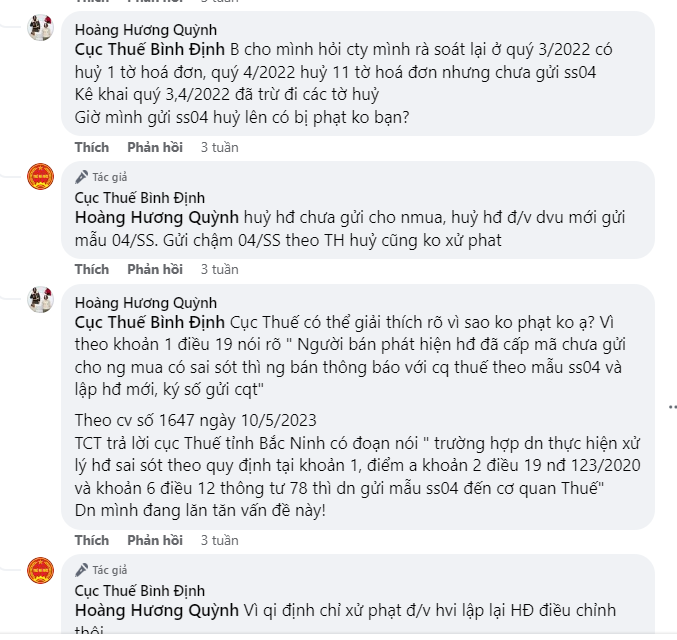Like the comment asking about the ss04 penalty
Screen dimensions: 677x640
click(x=92, y=147)
